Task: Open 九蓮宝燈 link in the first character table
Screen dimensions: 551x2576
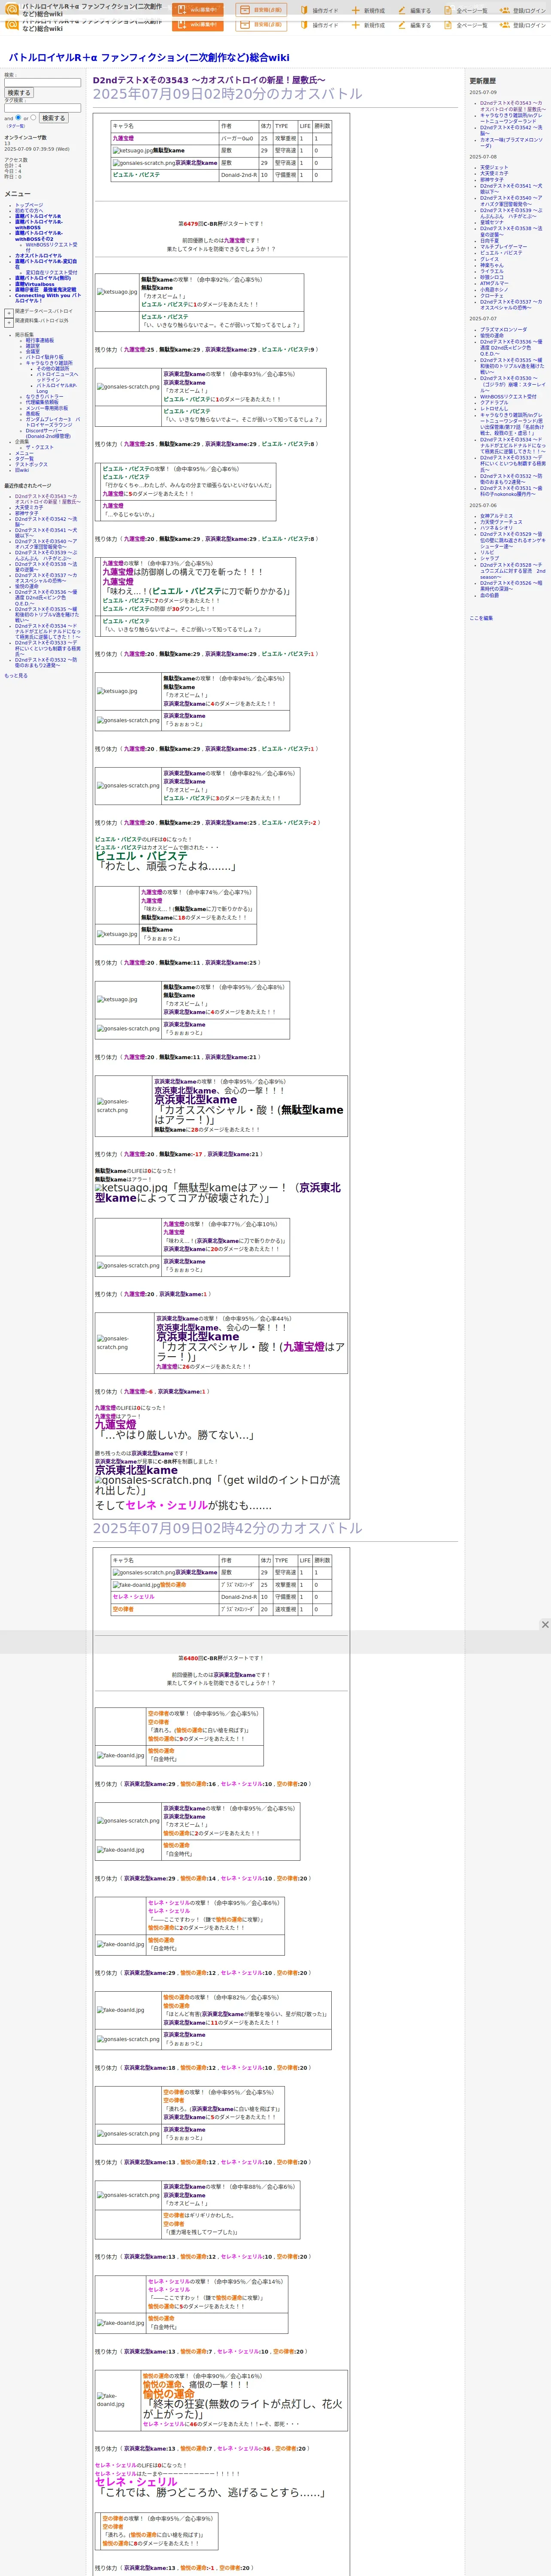Action: coord(123,138)
